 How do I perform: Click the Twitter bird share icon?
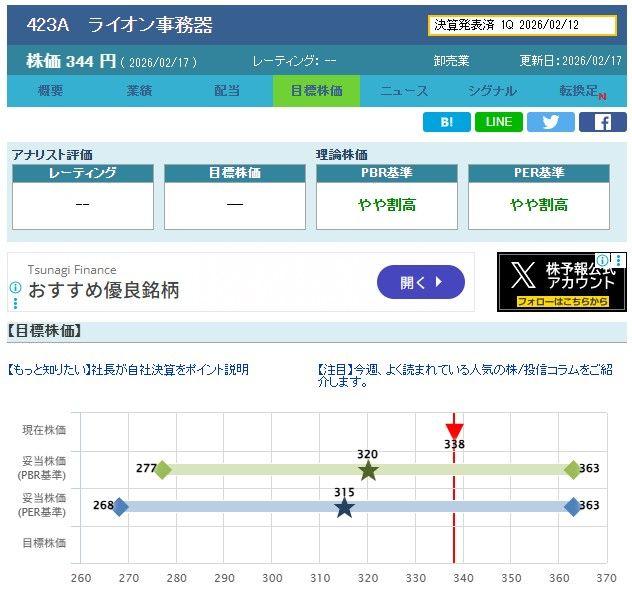click(550, 122)
